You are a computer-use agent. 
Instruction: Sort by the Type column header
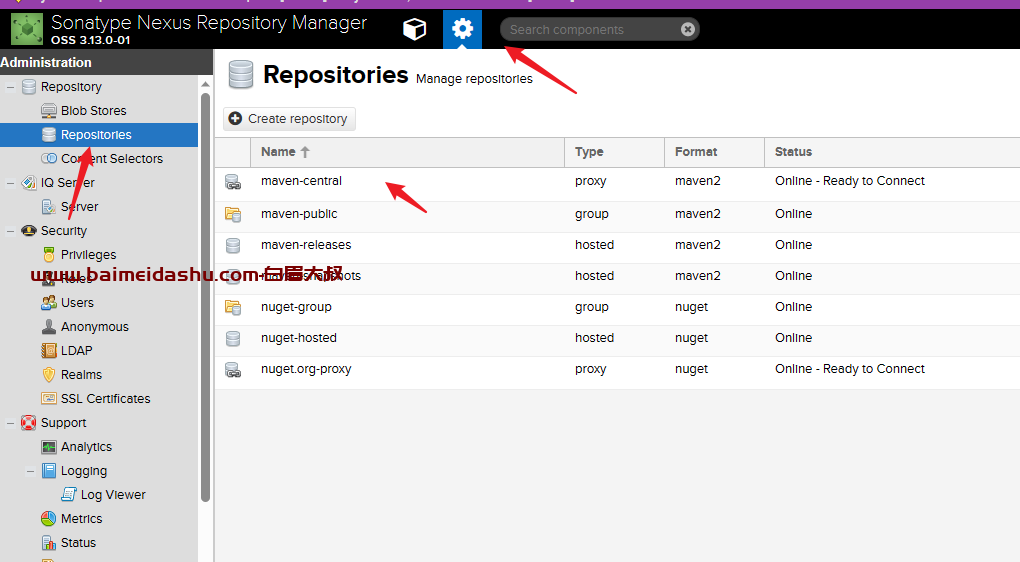pos(614,152)
